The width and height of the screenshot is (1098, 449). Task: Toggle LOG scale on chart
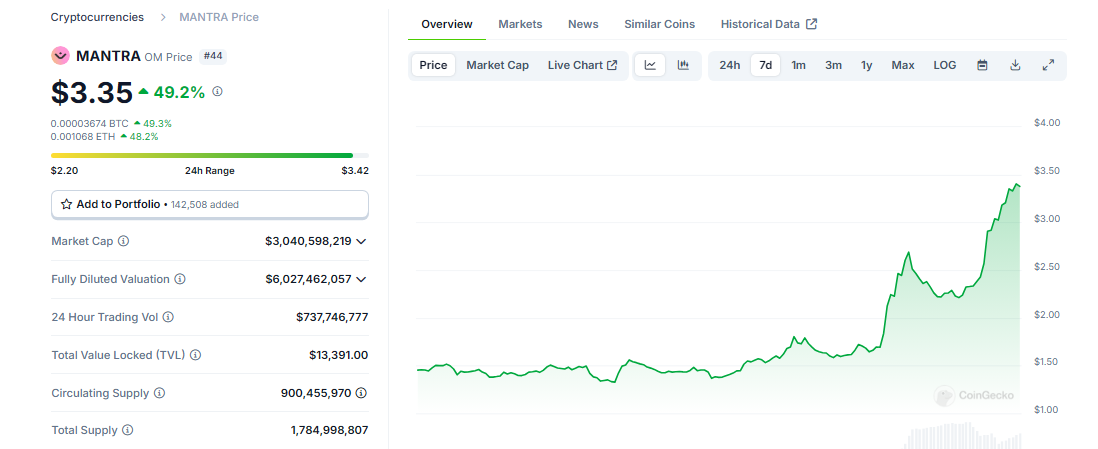[x=944, y=65]
